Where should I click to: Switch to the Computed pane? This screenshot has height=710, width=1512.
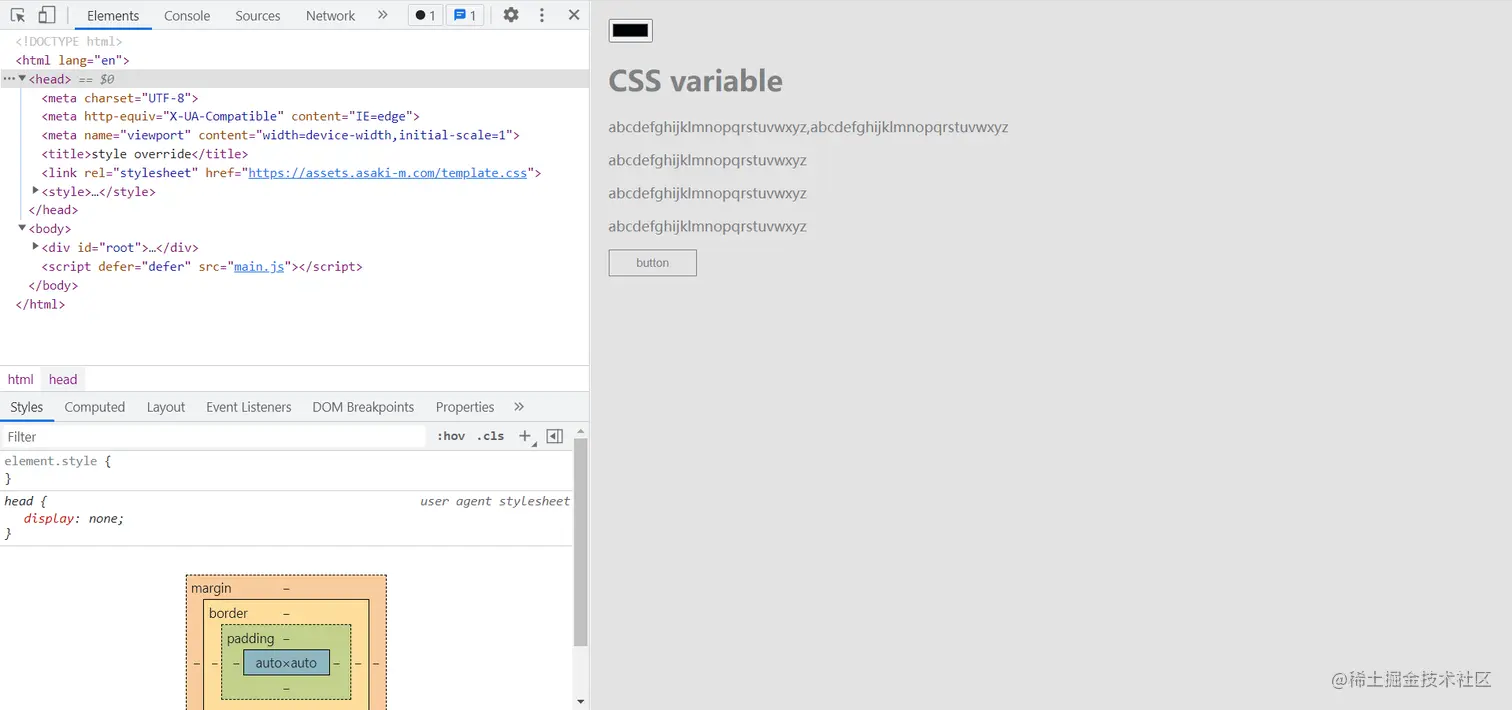click(x=95, y=407)
